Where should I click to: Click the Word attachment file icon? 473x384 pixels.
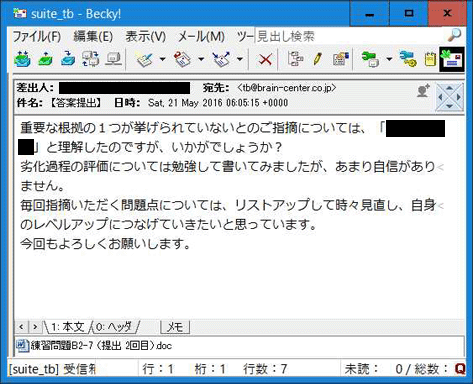(x=22, y=345)
